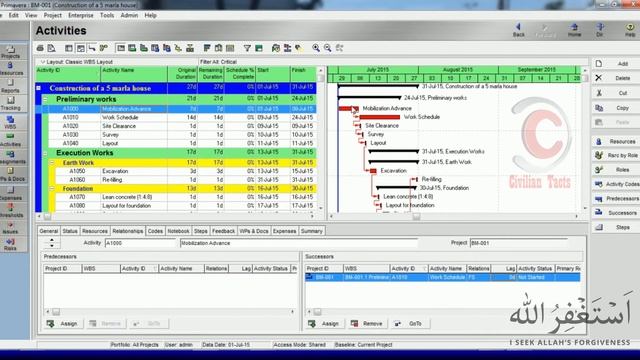
Task: Open WBS from the left sidebar
Action: pyautogui.click(x=11, y=122)
